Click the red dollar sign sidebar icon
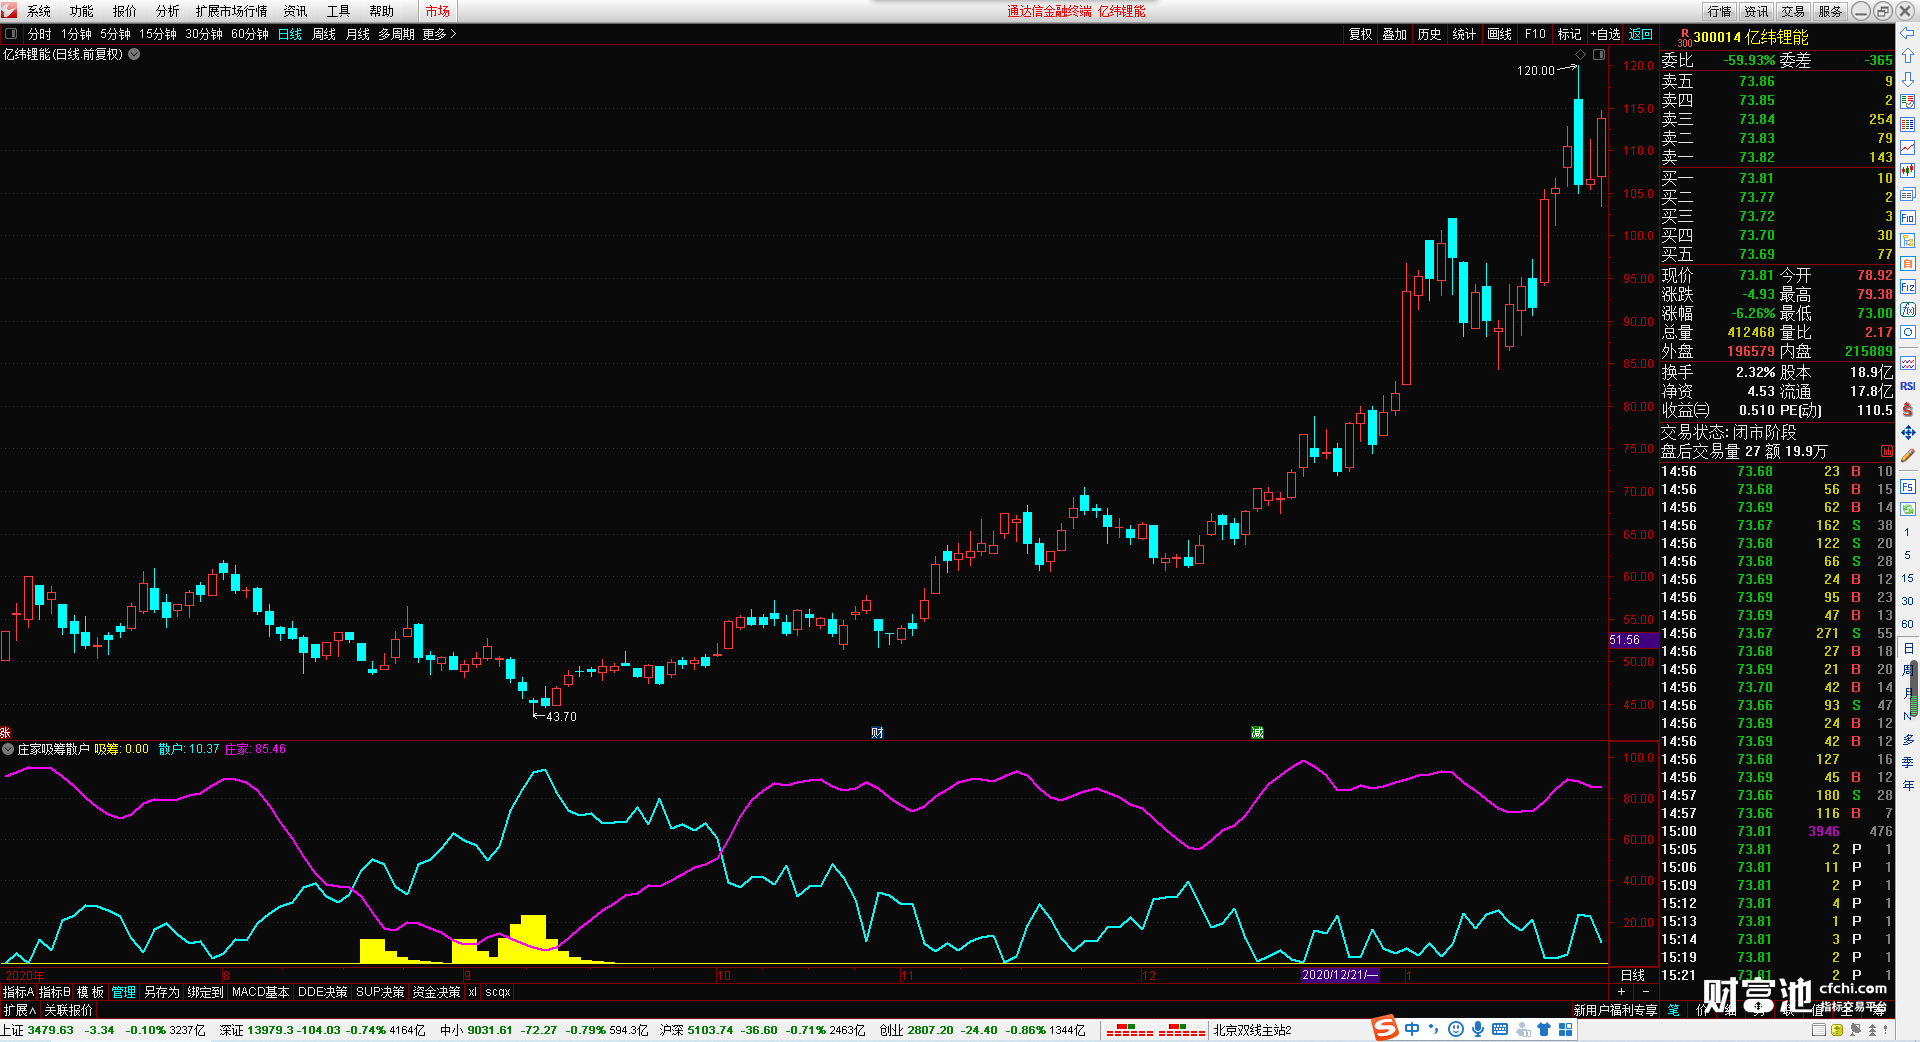 click(x=1908, y=409)
